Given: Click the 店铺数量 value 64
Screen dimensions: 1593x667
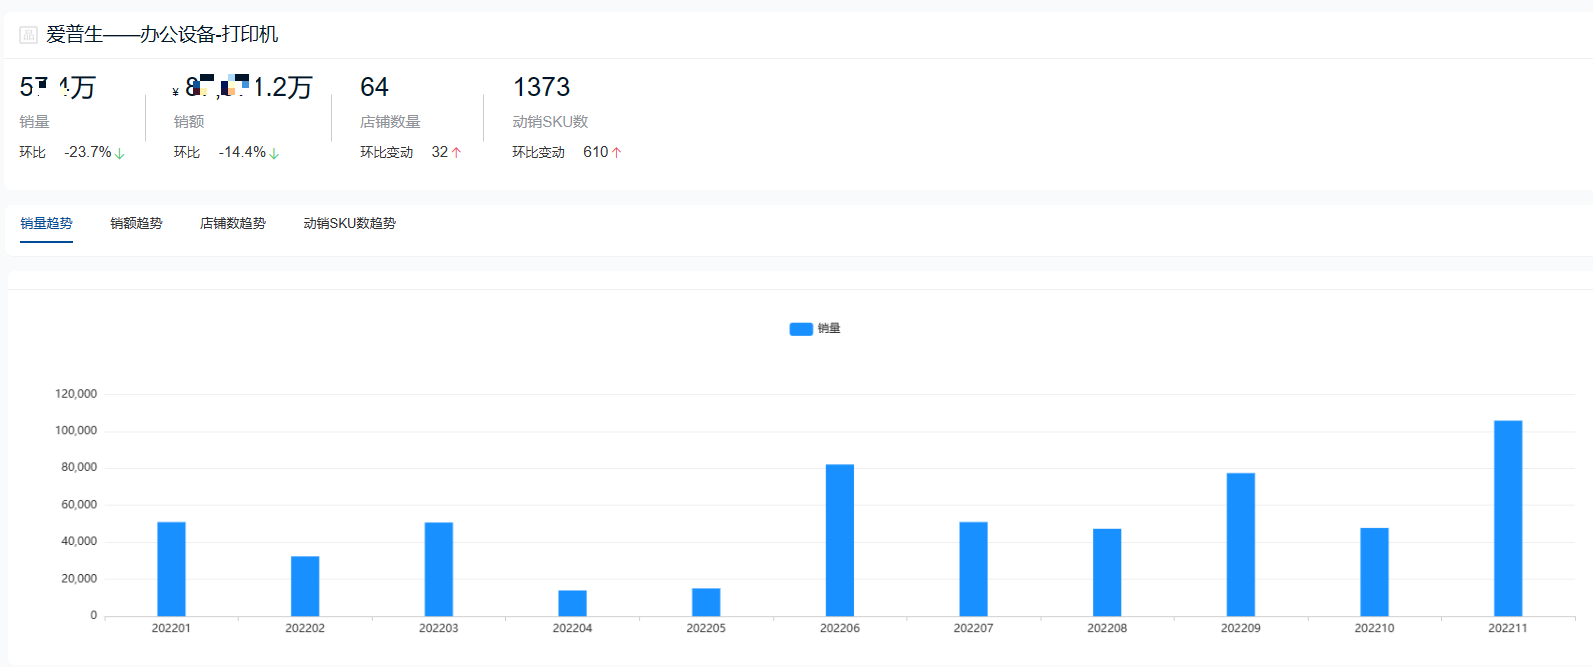Looking at the screenshot, I should [374, 88].
